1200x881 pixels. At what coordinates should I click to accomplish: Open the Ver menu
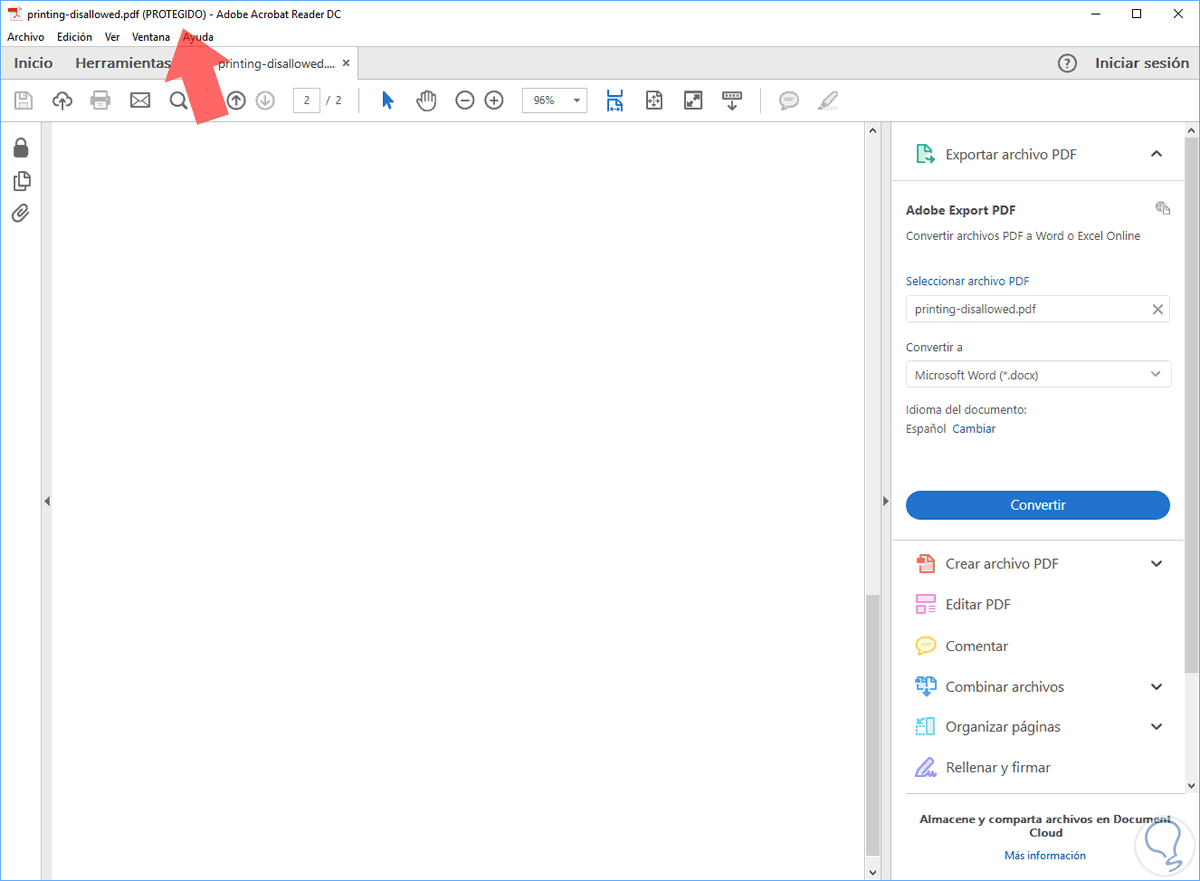[x=112, y=37]
